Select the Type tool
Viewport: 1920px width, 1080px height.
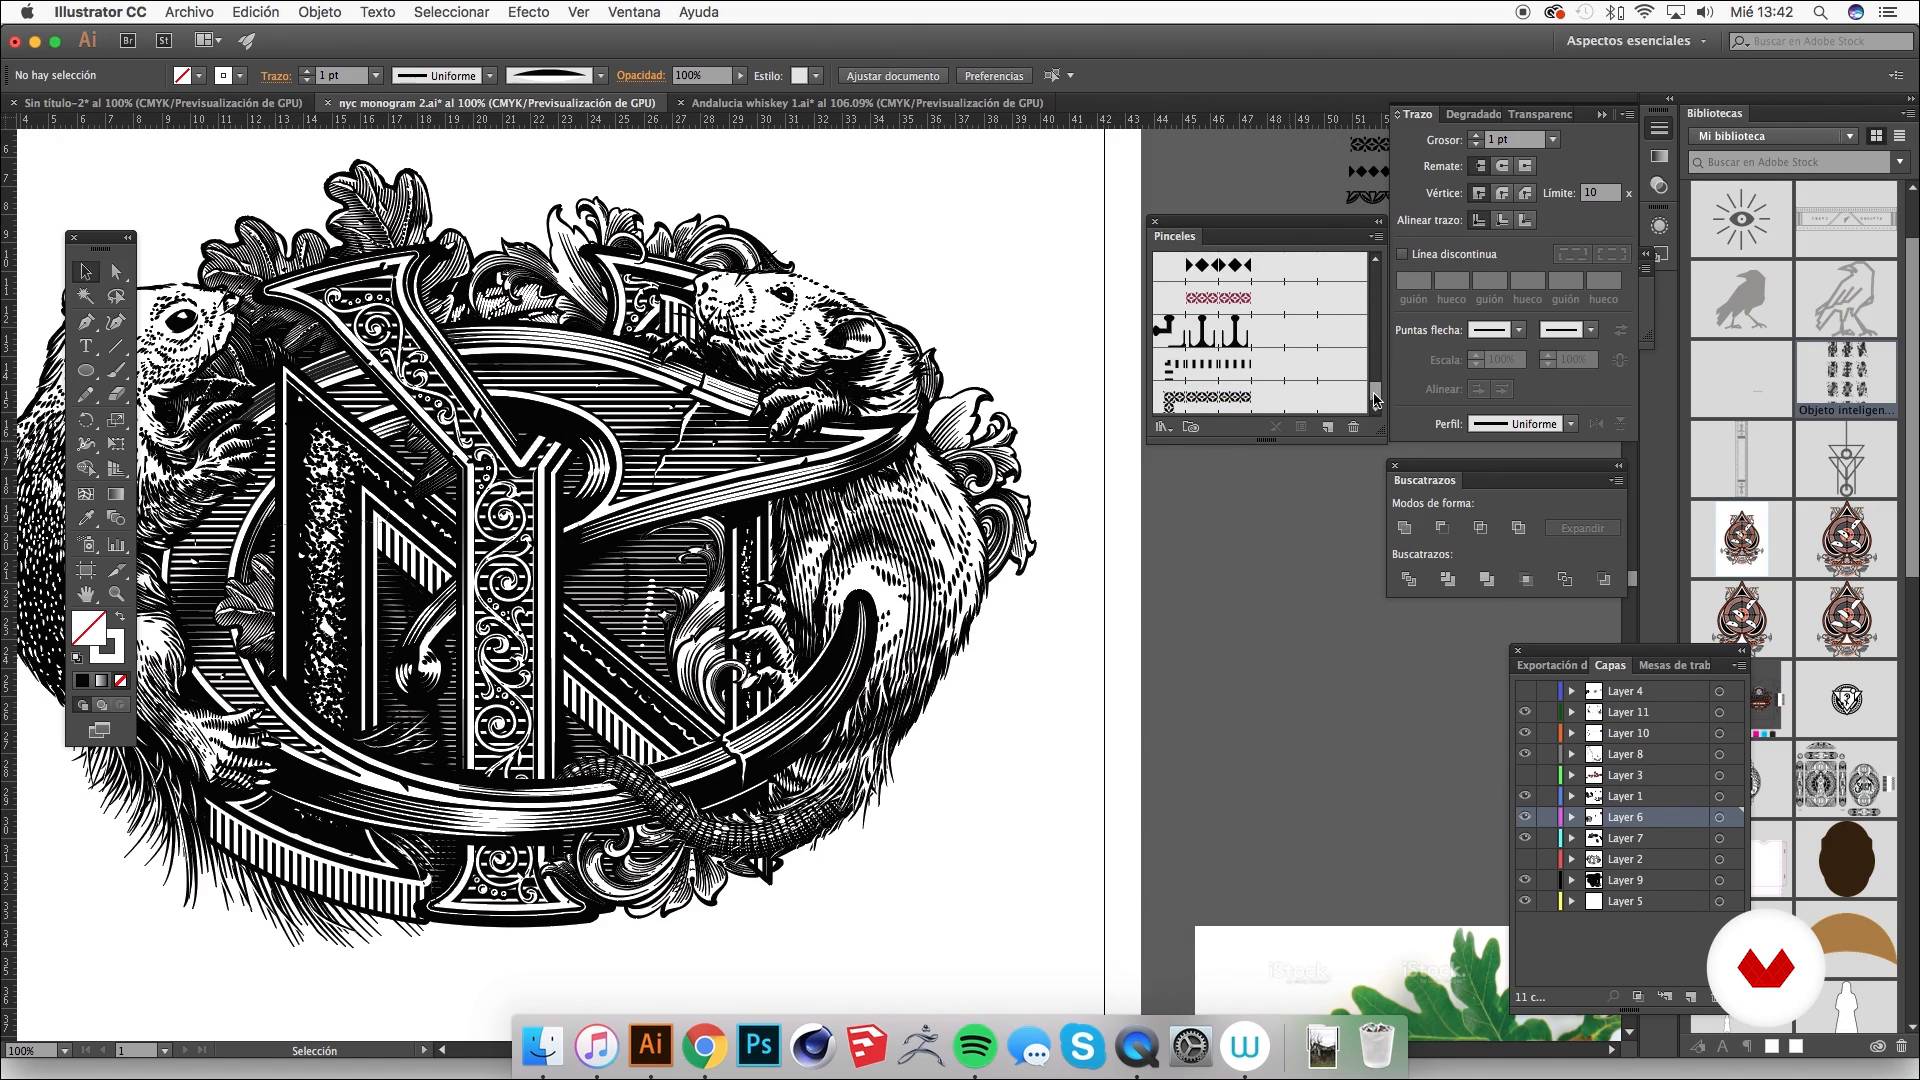86,346
